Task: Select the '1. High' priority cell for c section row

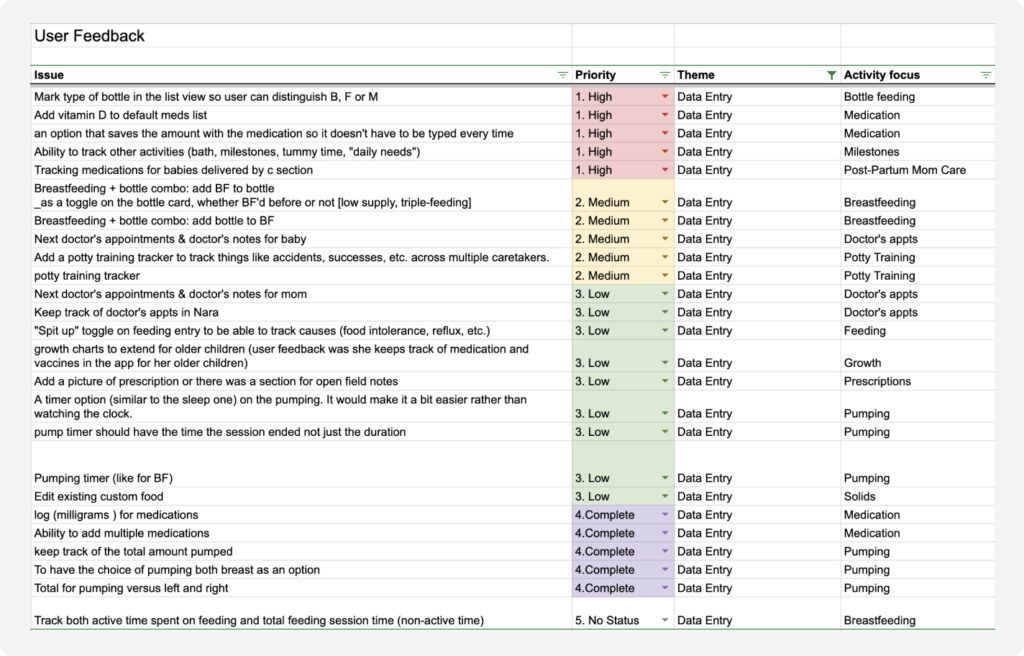Action: [623, 170]
